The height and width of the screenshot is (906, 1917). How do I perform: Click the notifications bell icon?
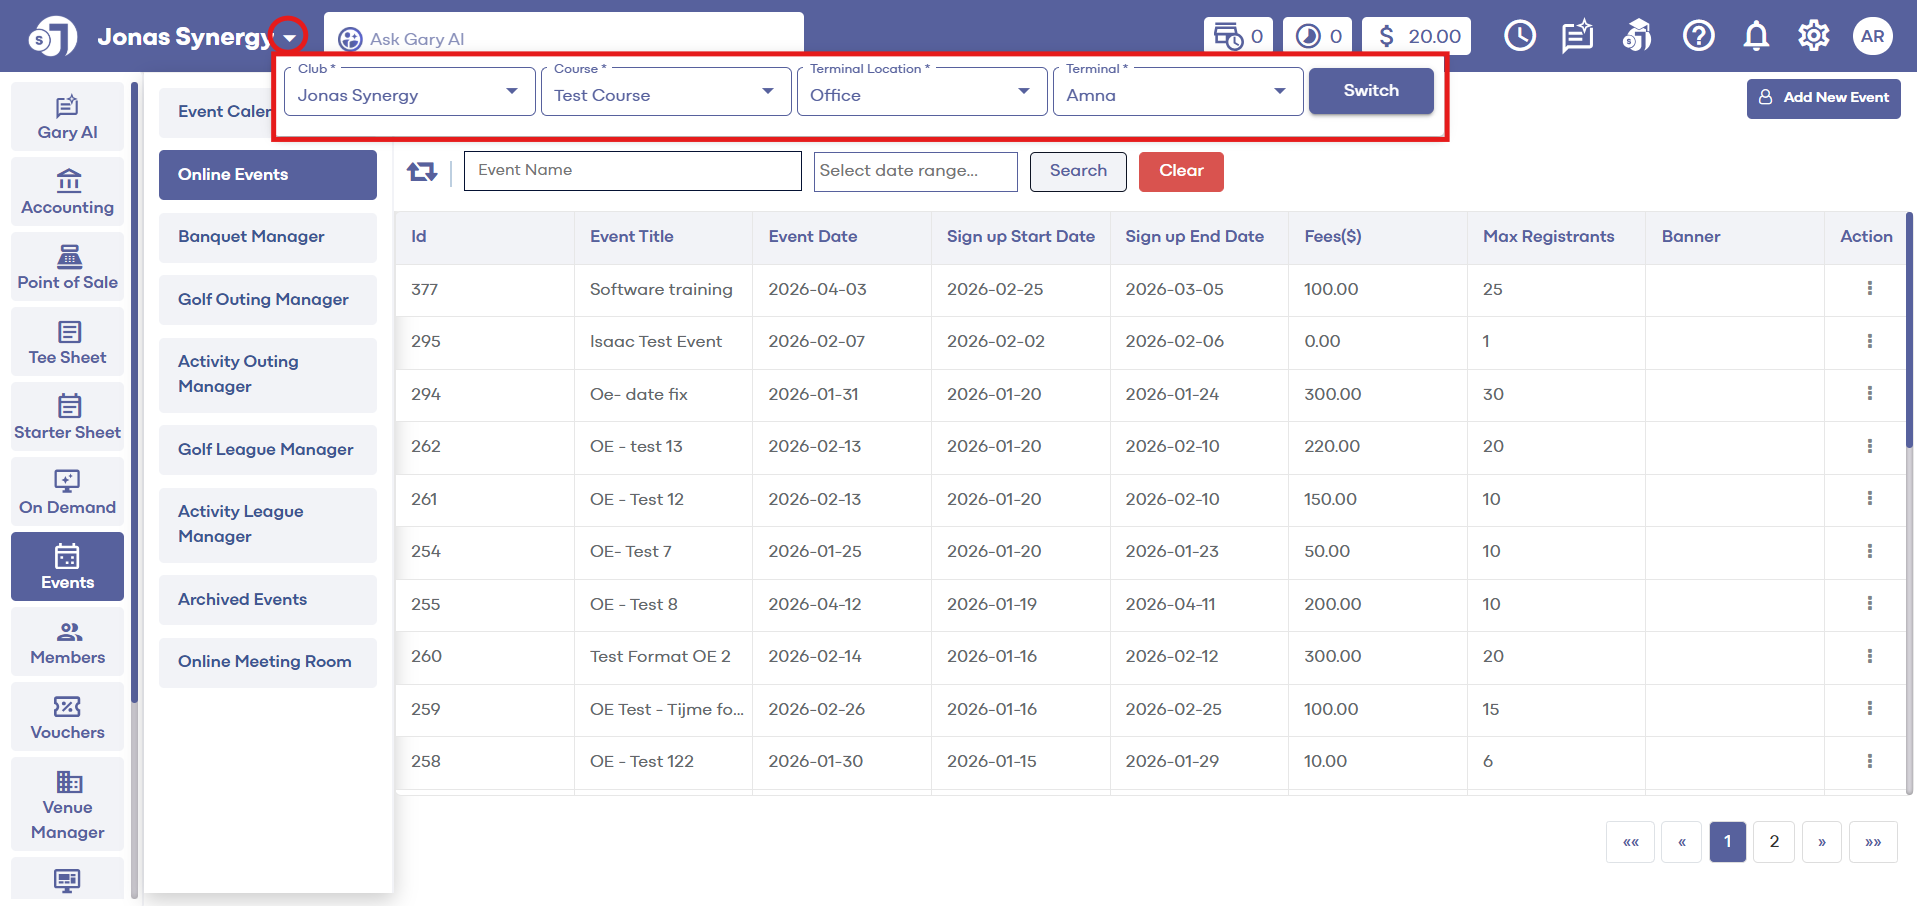point(1756,37)
